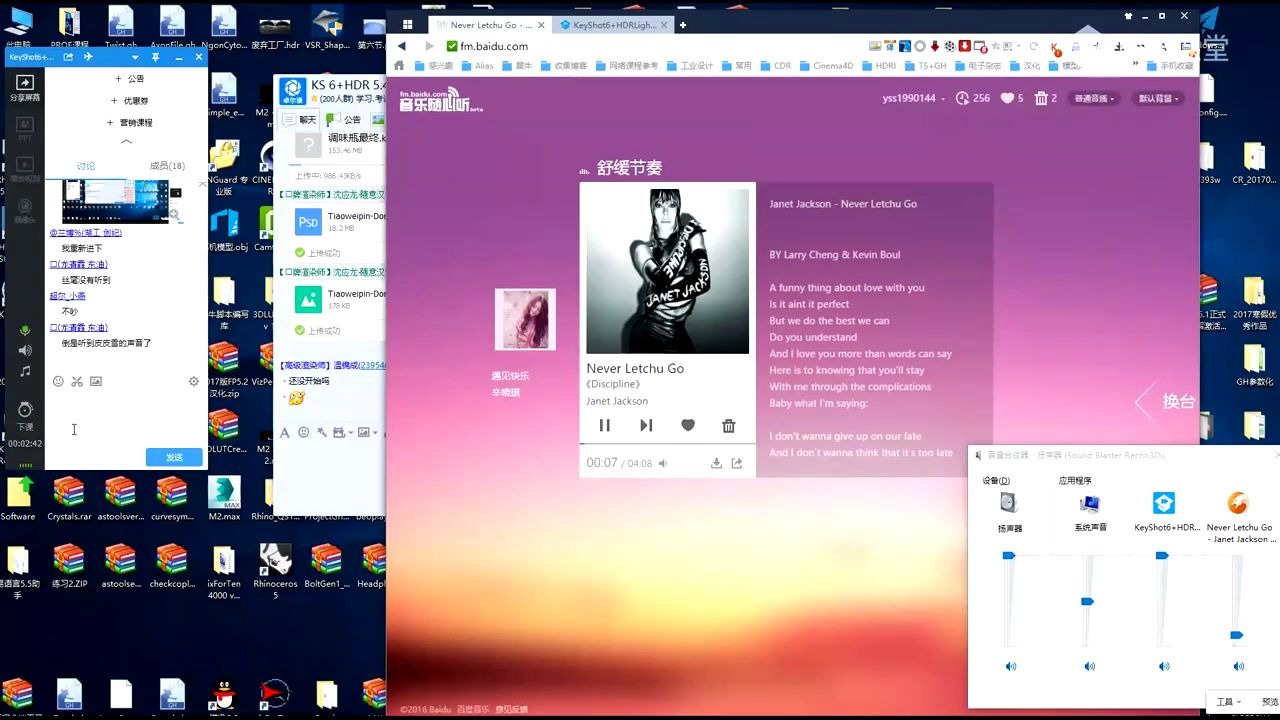Viewport: 1280px width, 720px height.
Task: Open classroom chat settings gear
Action: [194, 381]
